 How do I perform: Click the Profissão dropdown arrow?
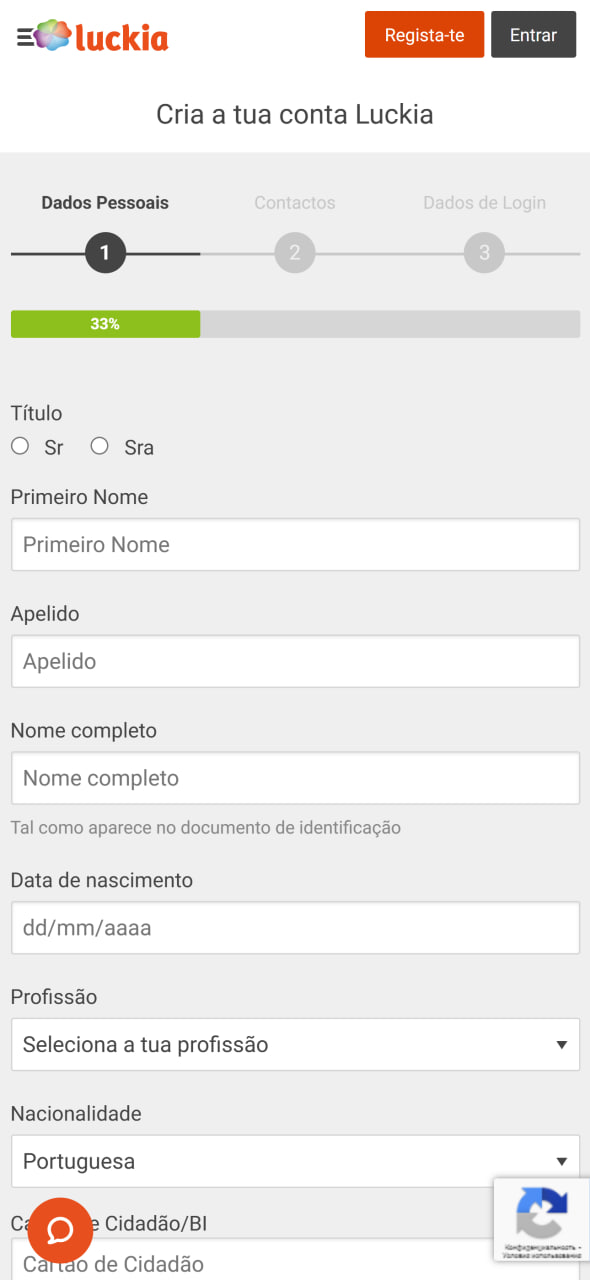tap(561, 1046)
